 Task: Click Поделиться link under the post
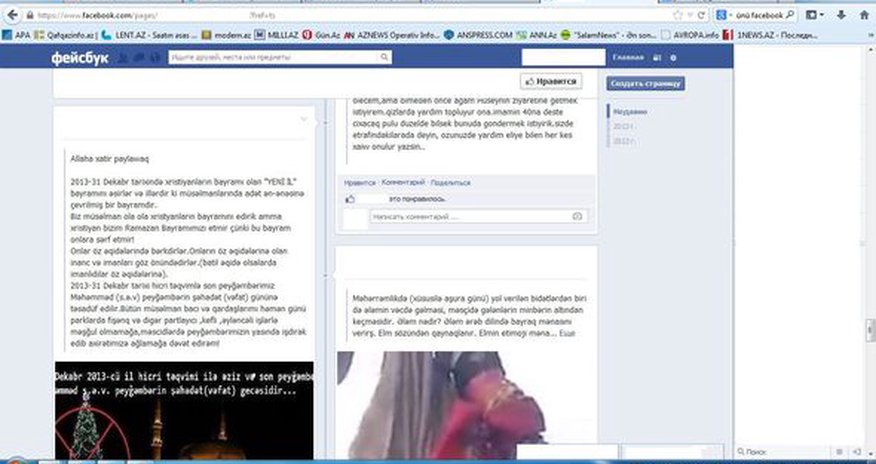coord(450,183)
